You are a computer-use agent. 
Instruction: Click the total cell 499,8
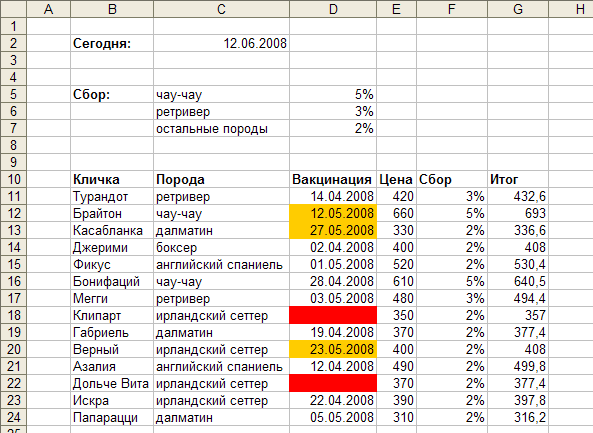[518, 367]
